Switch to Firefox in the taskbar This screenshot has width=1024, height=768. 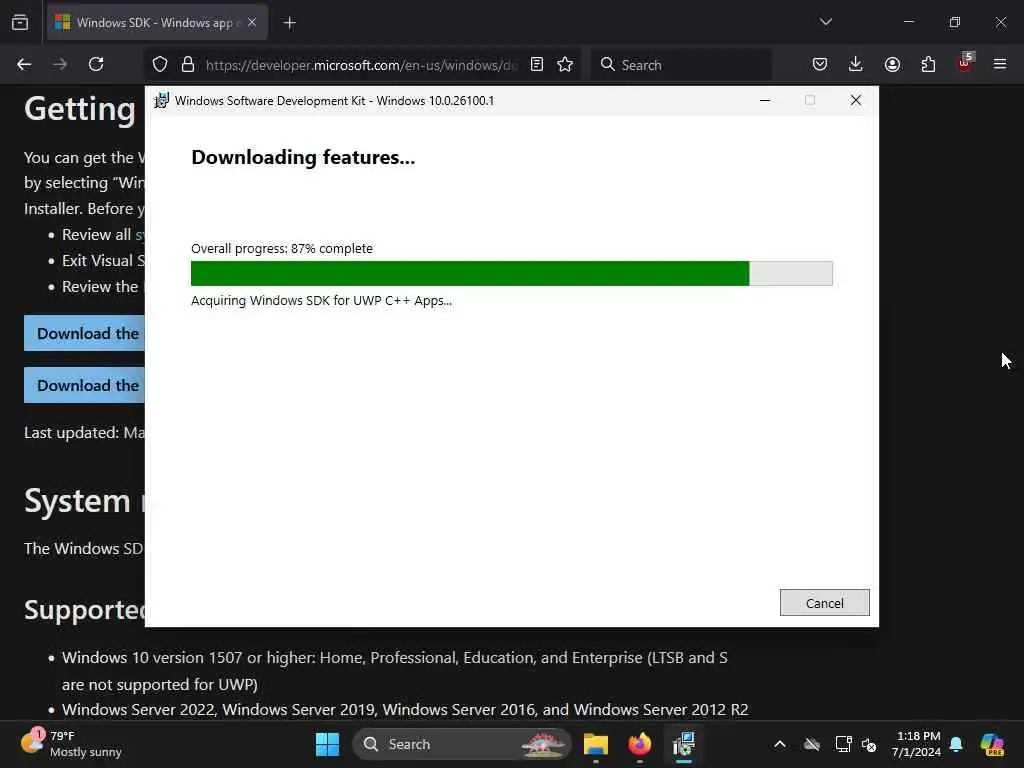639,744
